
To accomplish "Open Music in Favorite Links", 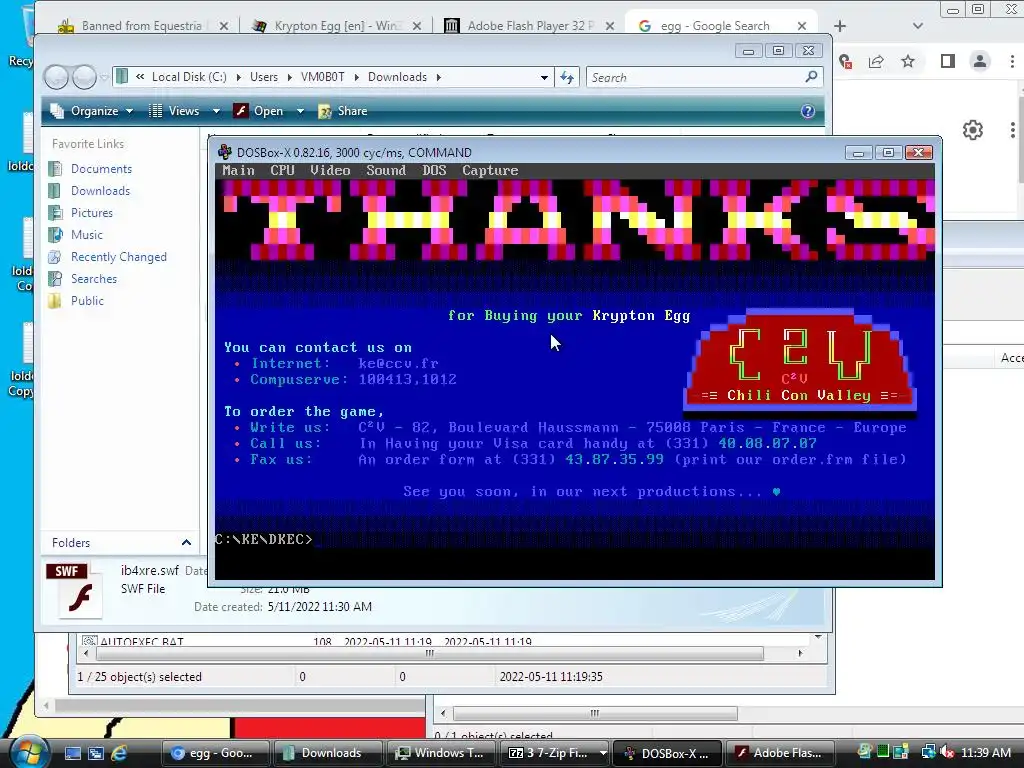I will click(x=86, y=234).
